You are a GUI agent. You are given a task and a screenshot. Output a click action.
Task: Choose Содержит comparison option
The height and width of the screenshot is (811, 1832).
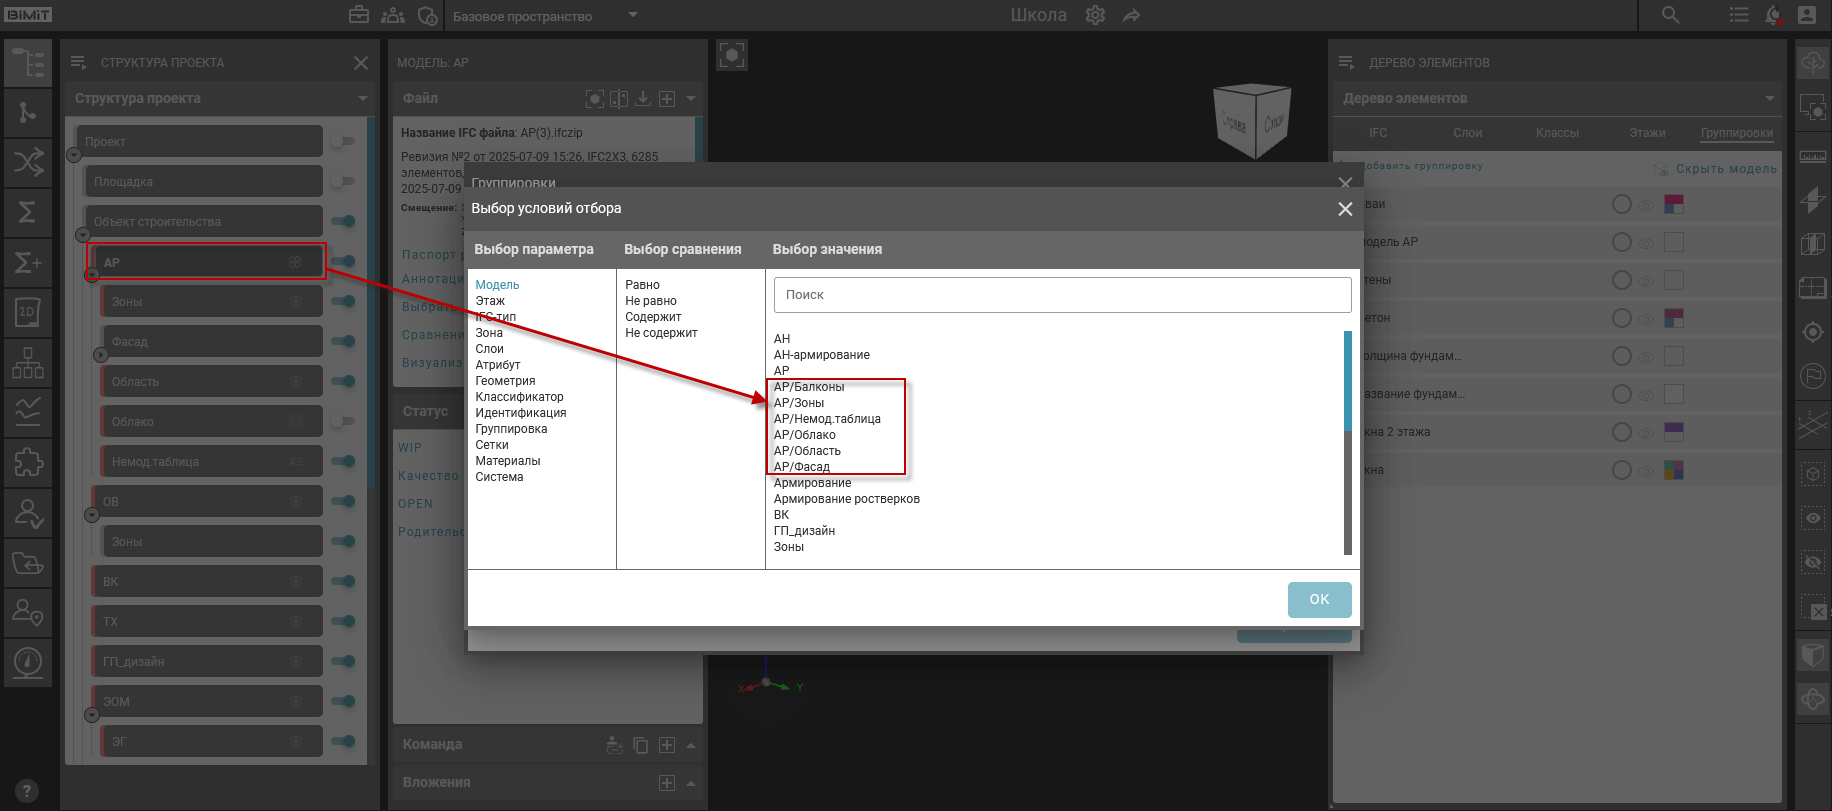tap(653, 317)
